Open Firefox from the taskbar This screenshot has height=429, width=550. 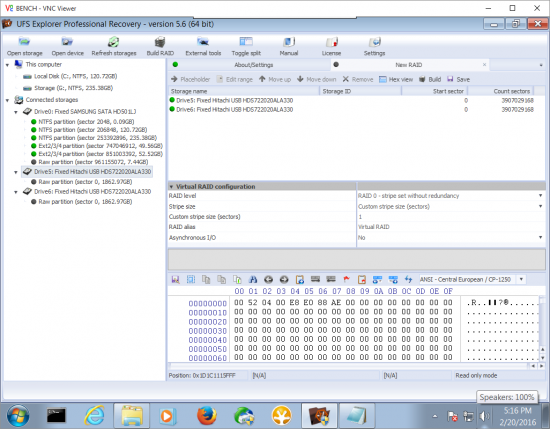(x=207, y=416)
